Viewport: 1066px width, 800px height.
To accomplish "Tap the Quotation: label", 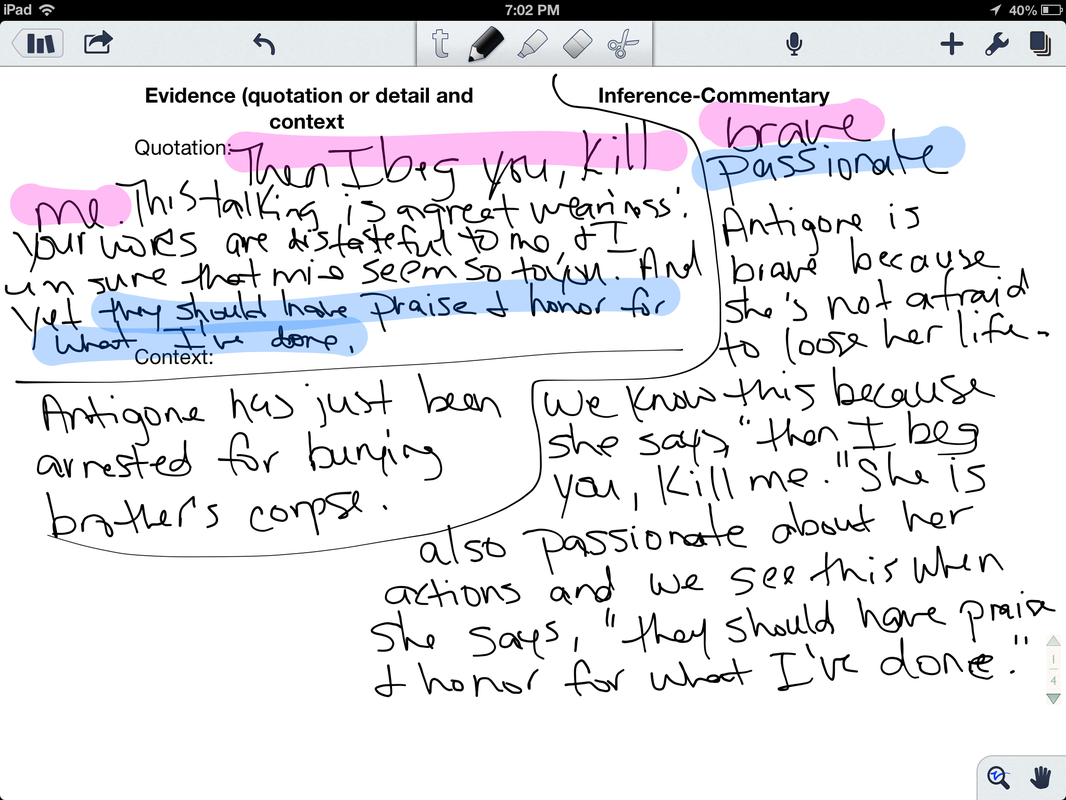I will point(182,147).
